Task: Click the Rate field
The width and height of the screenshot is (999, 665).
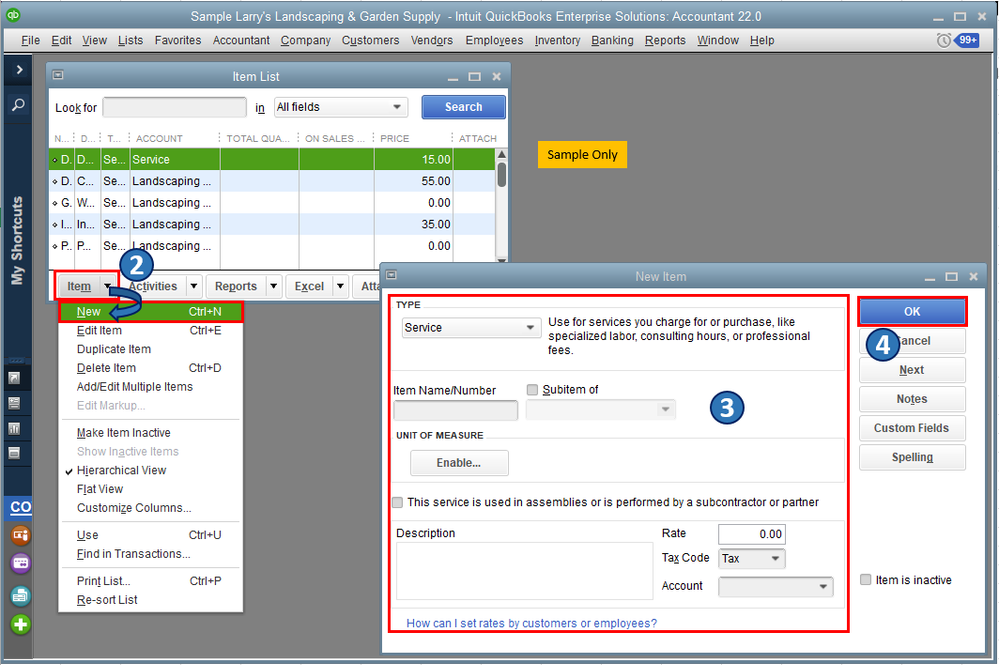Action: coord(752,534)
